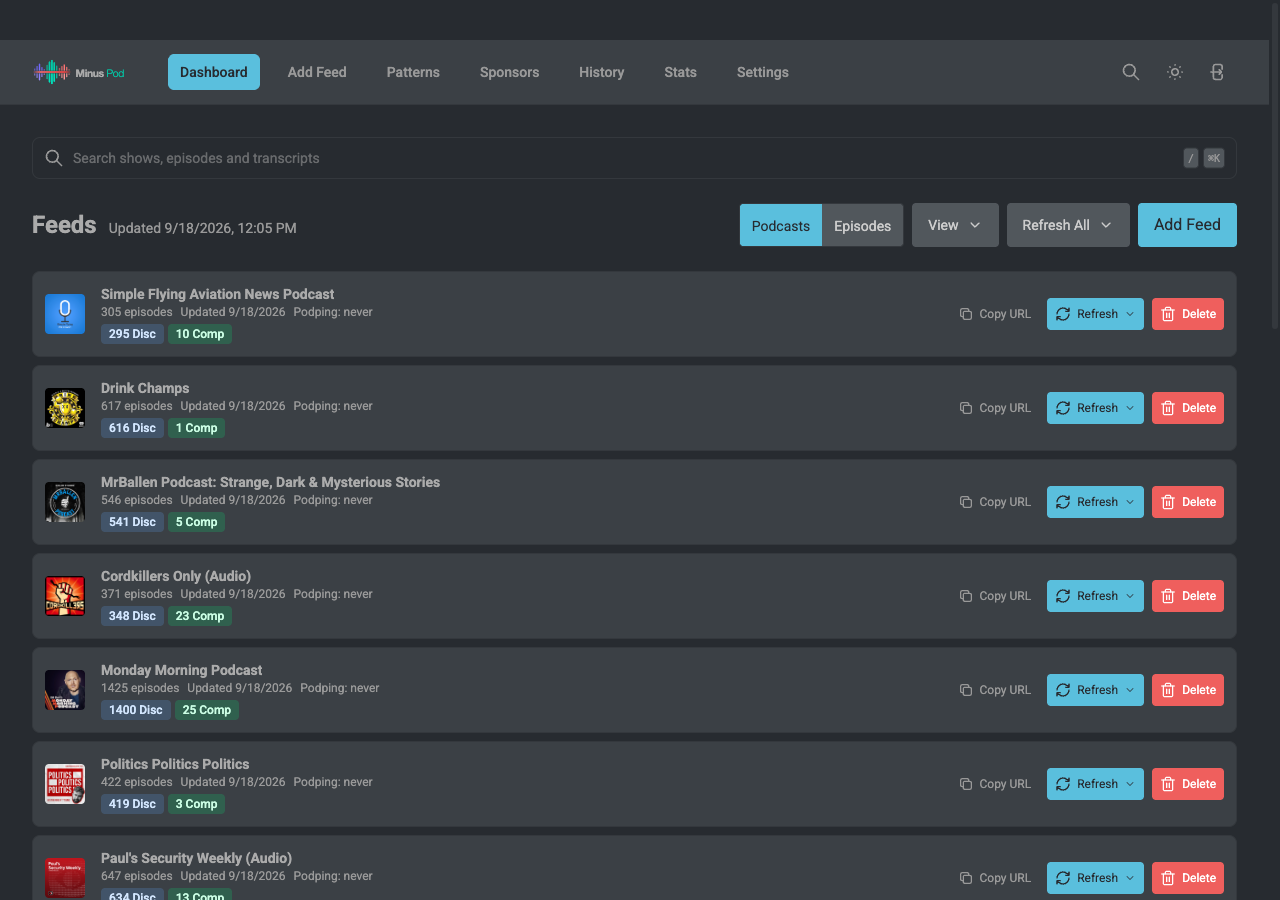Open Drink Champs artwork thumbnail
The image size is (1280, 900).
pyautogui.click(x=65, y=408)
